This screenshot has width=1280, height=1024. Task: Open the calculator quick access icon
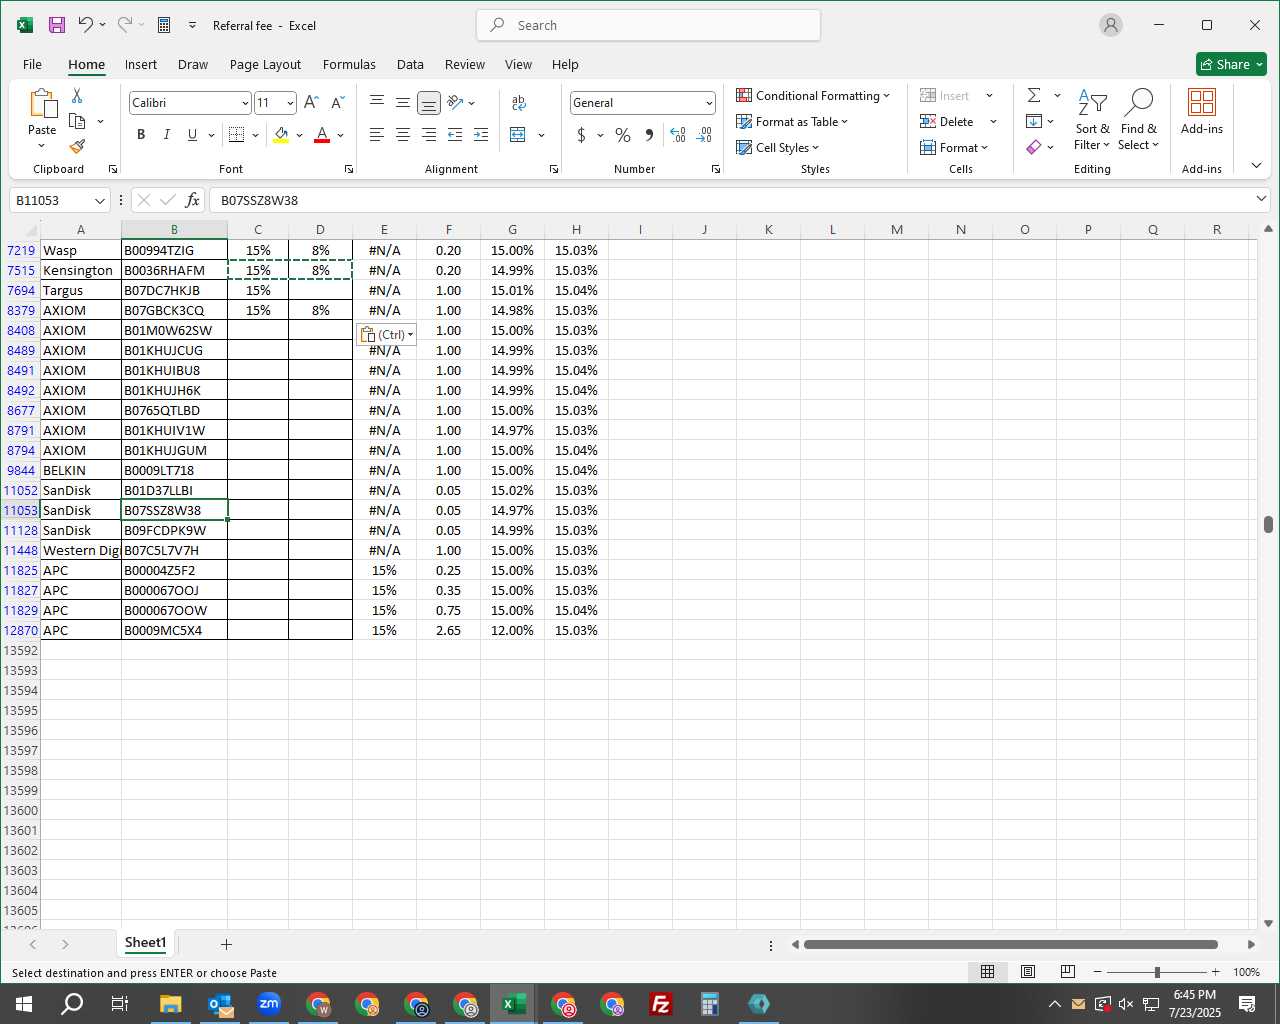(x=164, y=25)
